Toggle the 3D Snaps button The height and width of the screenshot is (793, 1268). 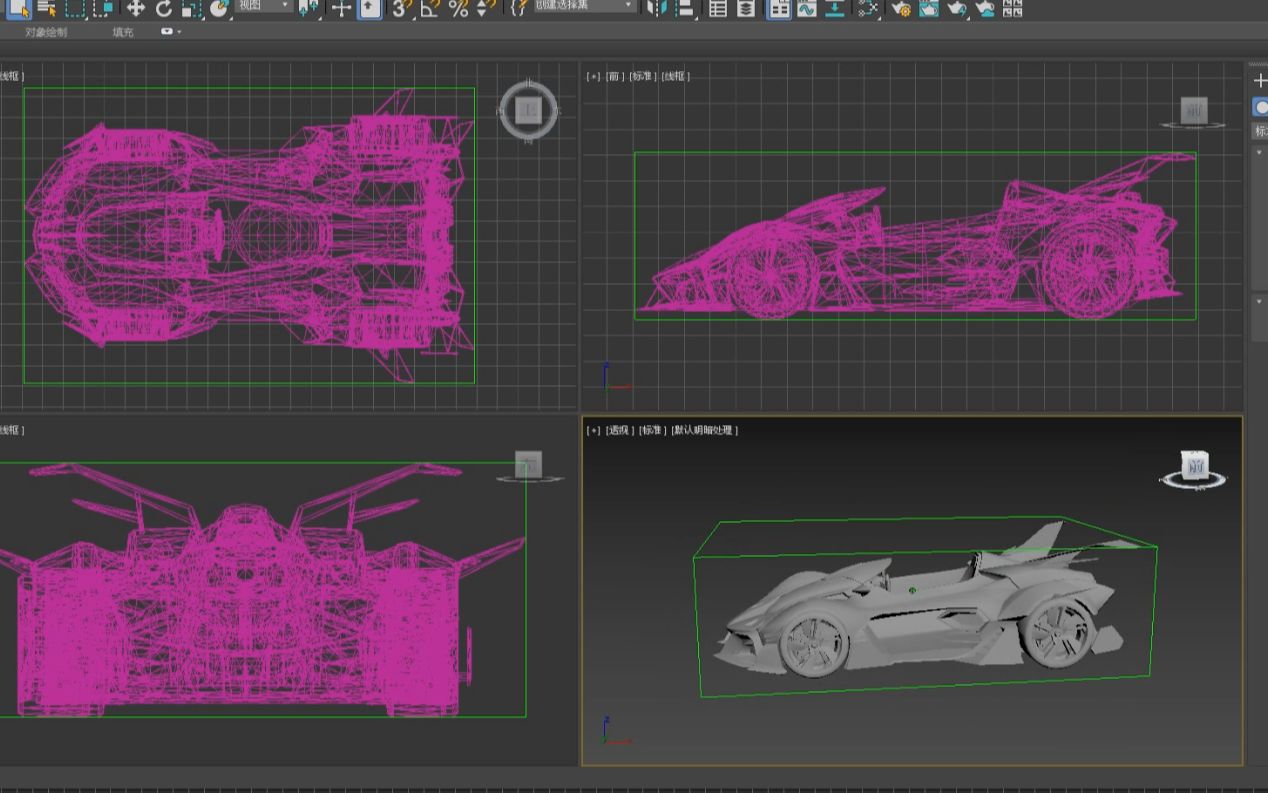402,8
